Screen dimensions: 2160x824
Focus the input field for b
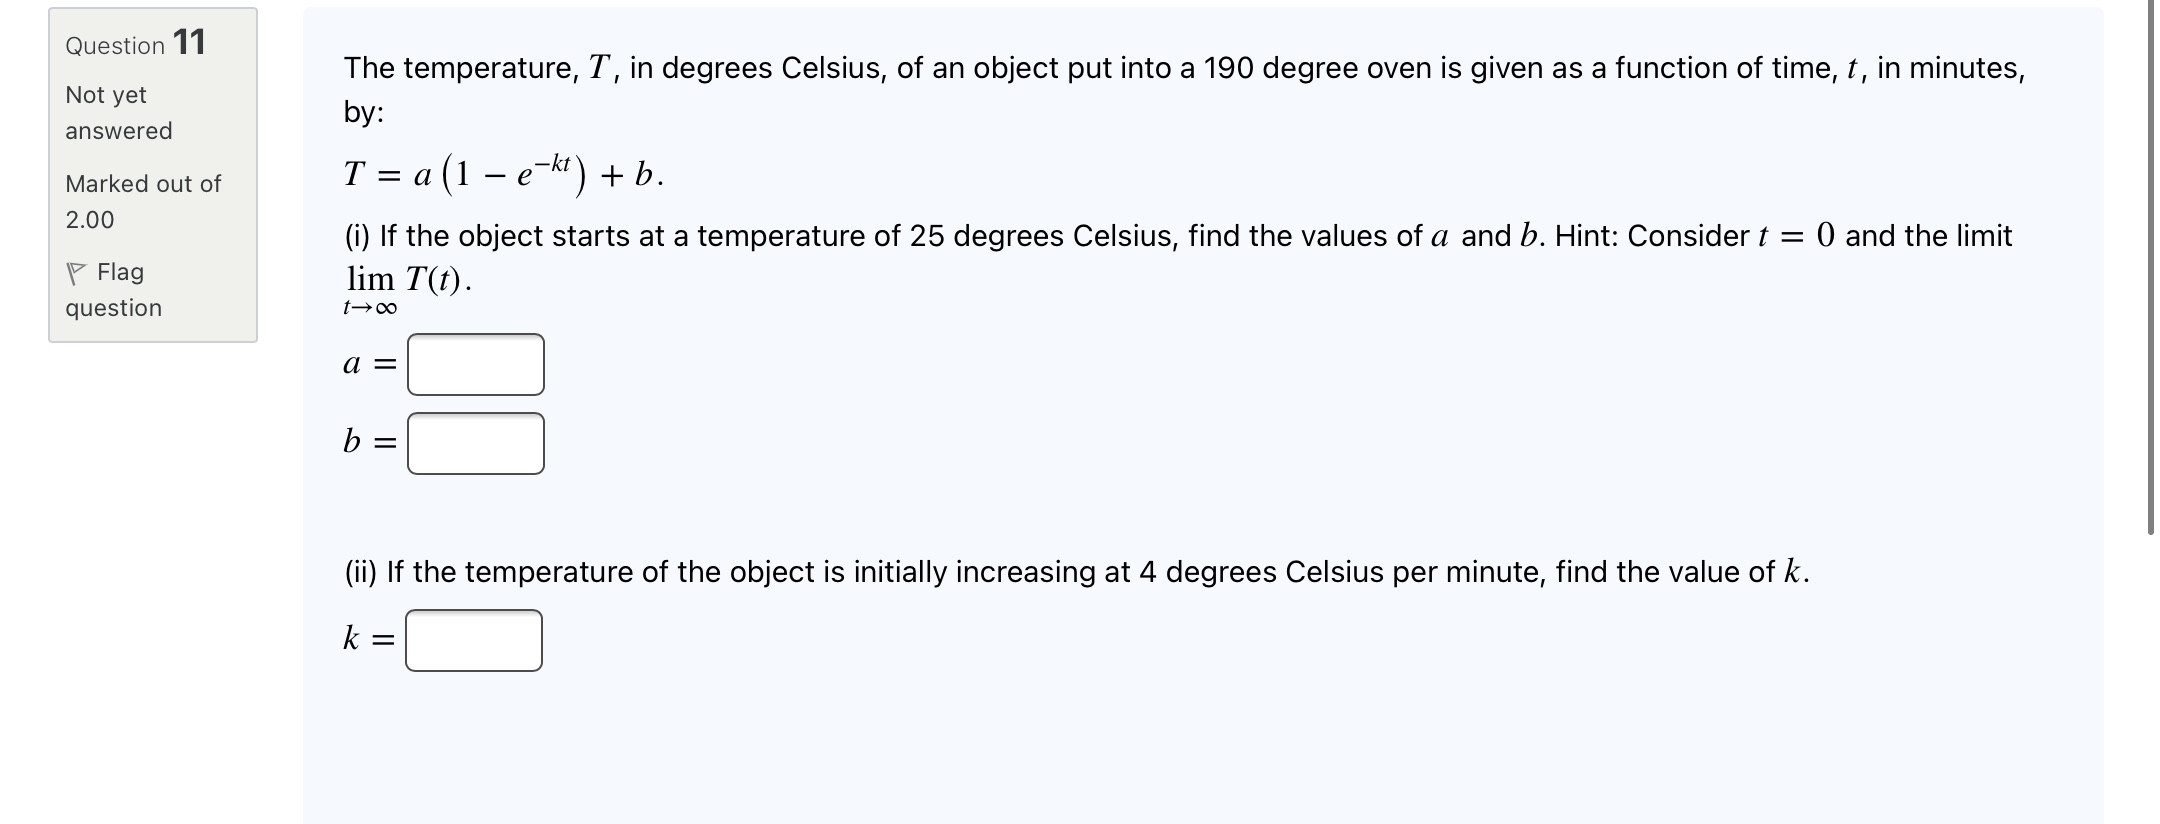476,444
